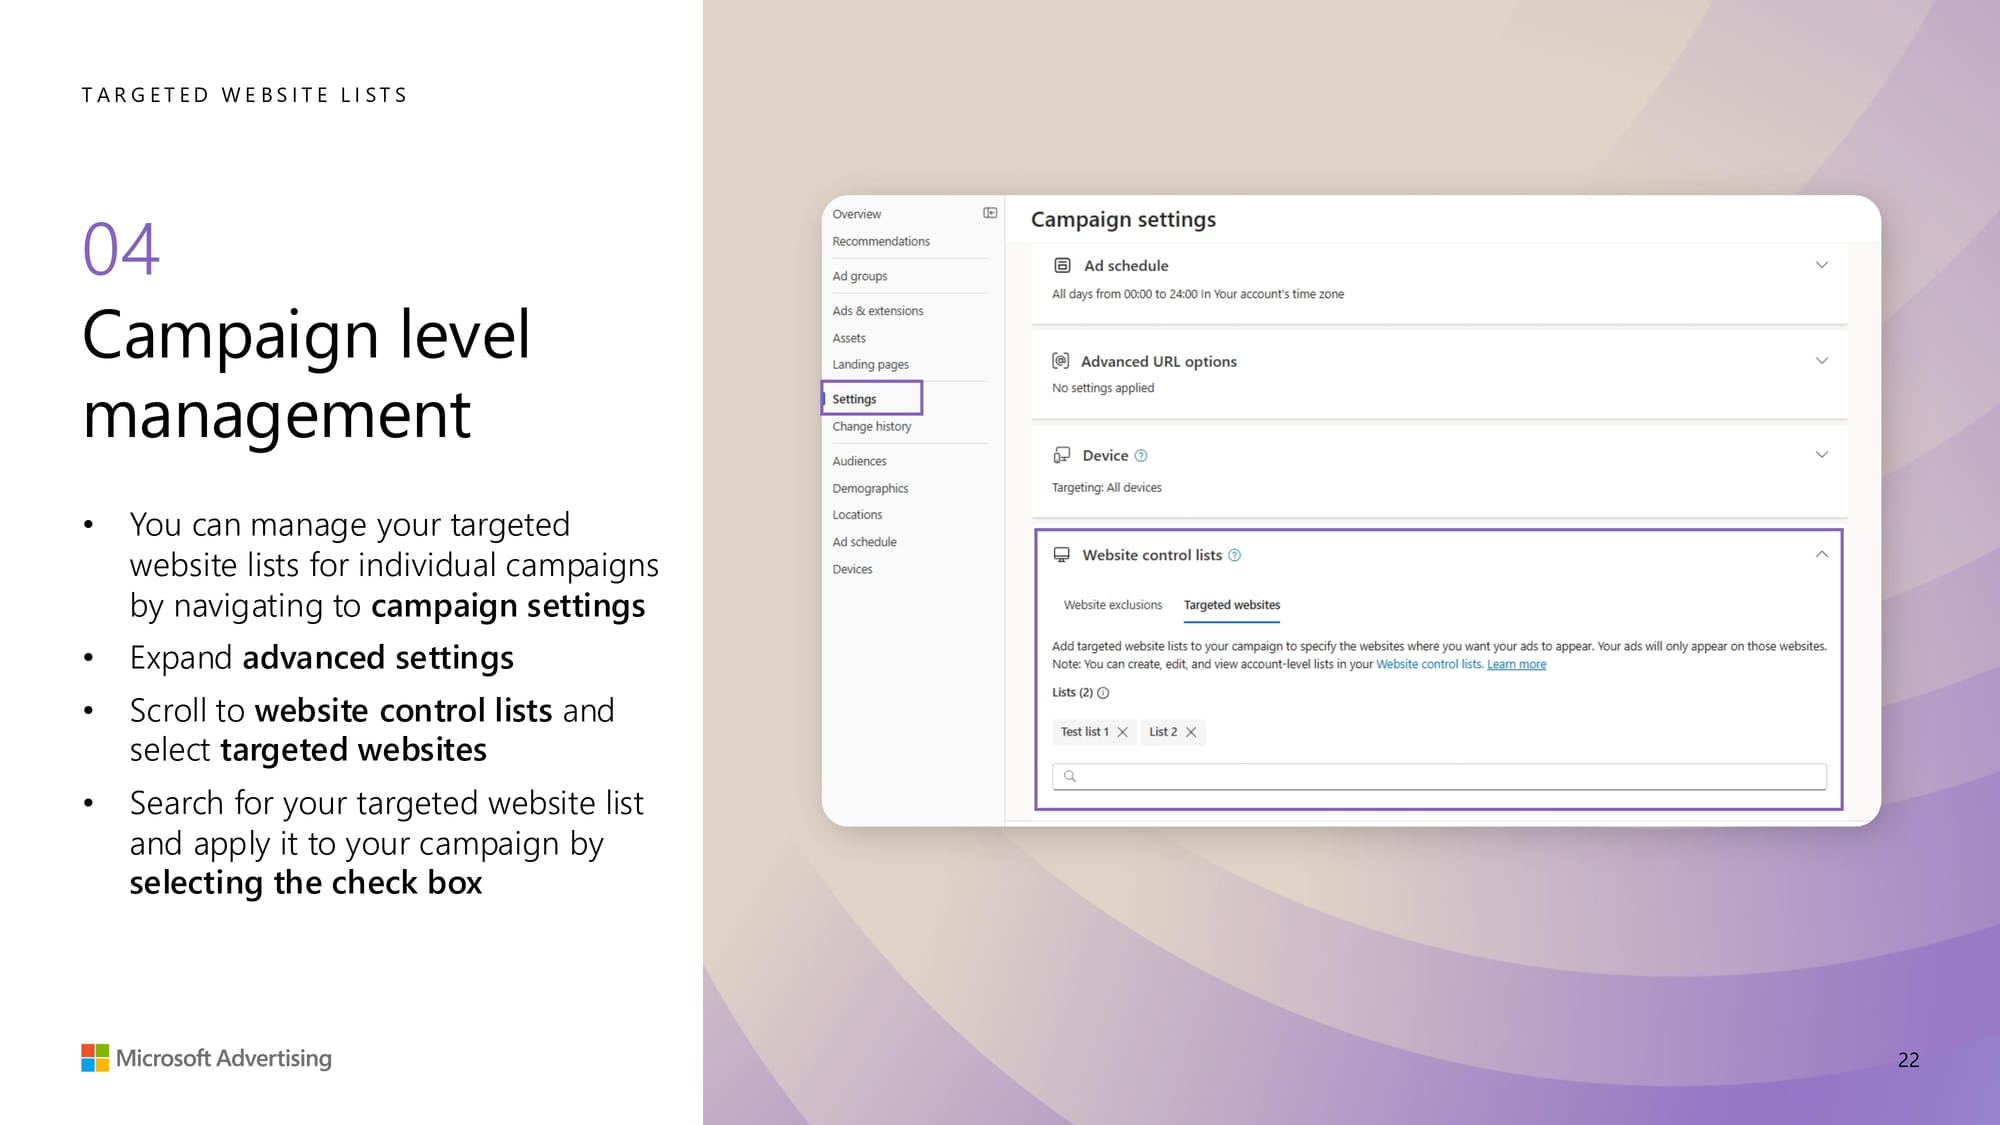This screenshot has height=1125, width=2000.
Task: Expand the Advanced URL options chevron
Action: pos(1822,361)
